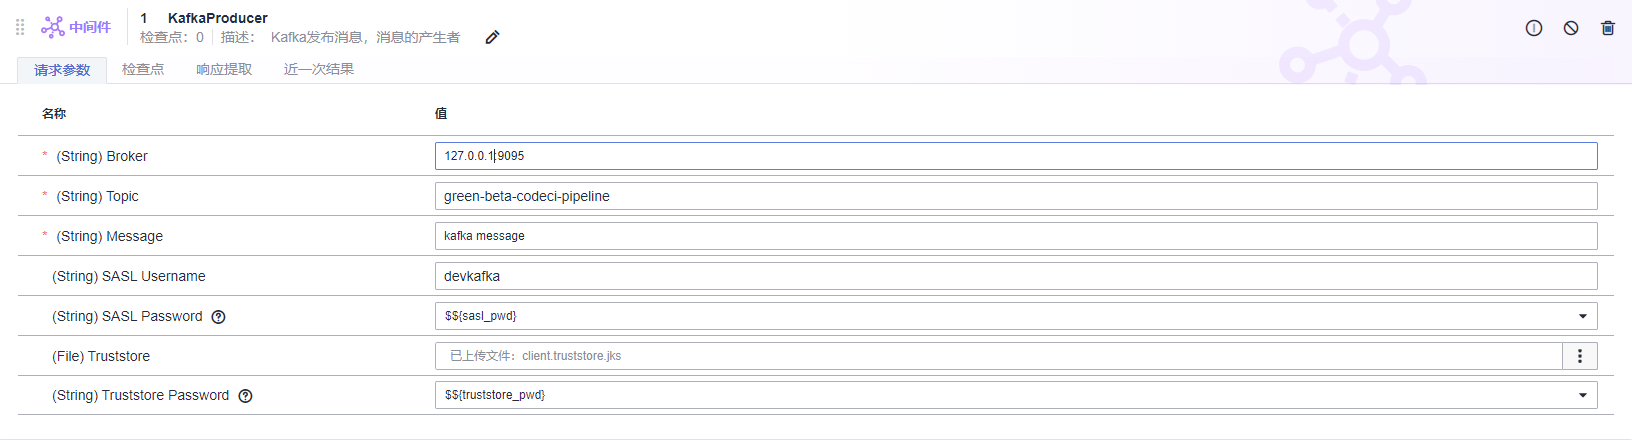
Task: Expand the Truststore Password dropdown arrow
Action: (x=1583, y=395)
